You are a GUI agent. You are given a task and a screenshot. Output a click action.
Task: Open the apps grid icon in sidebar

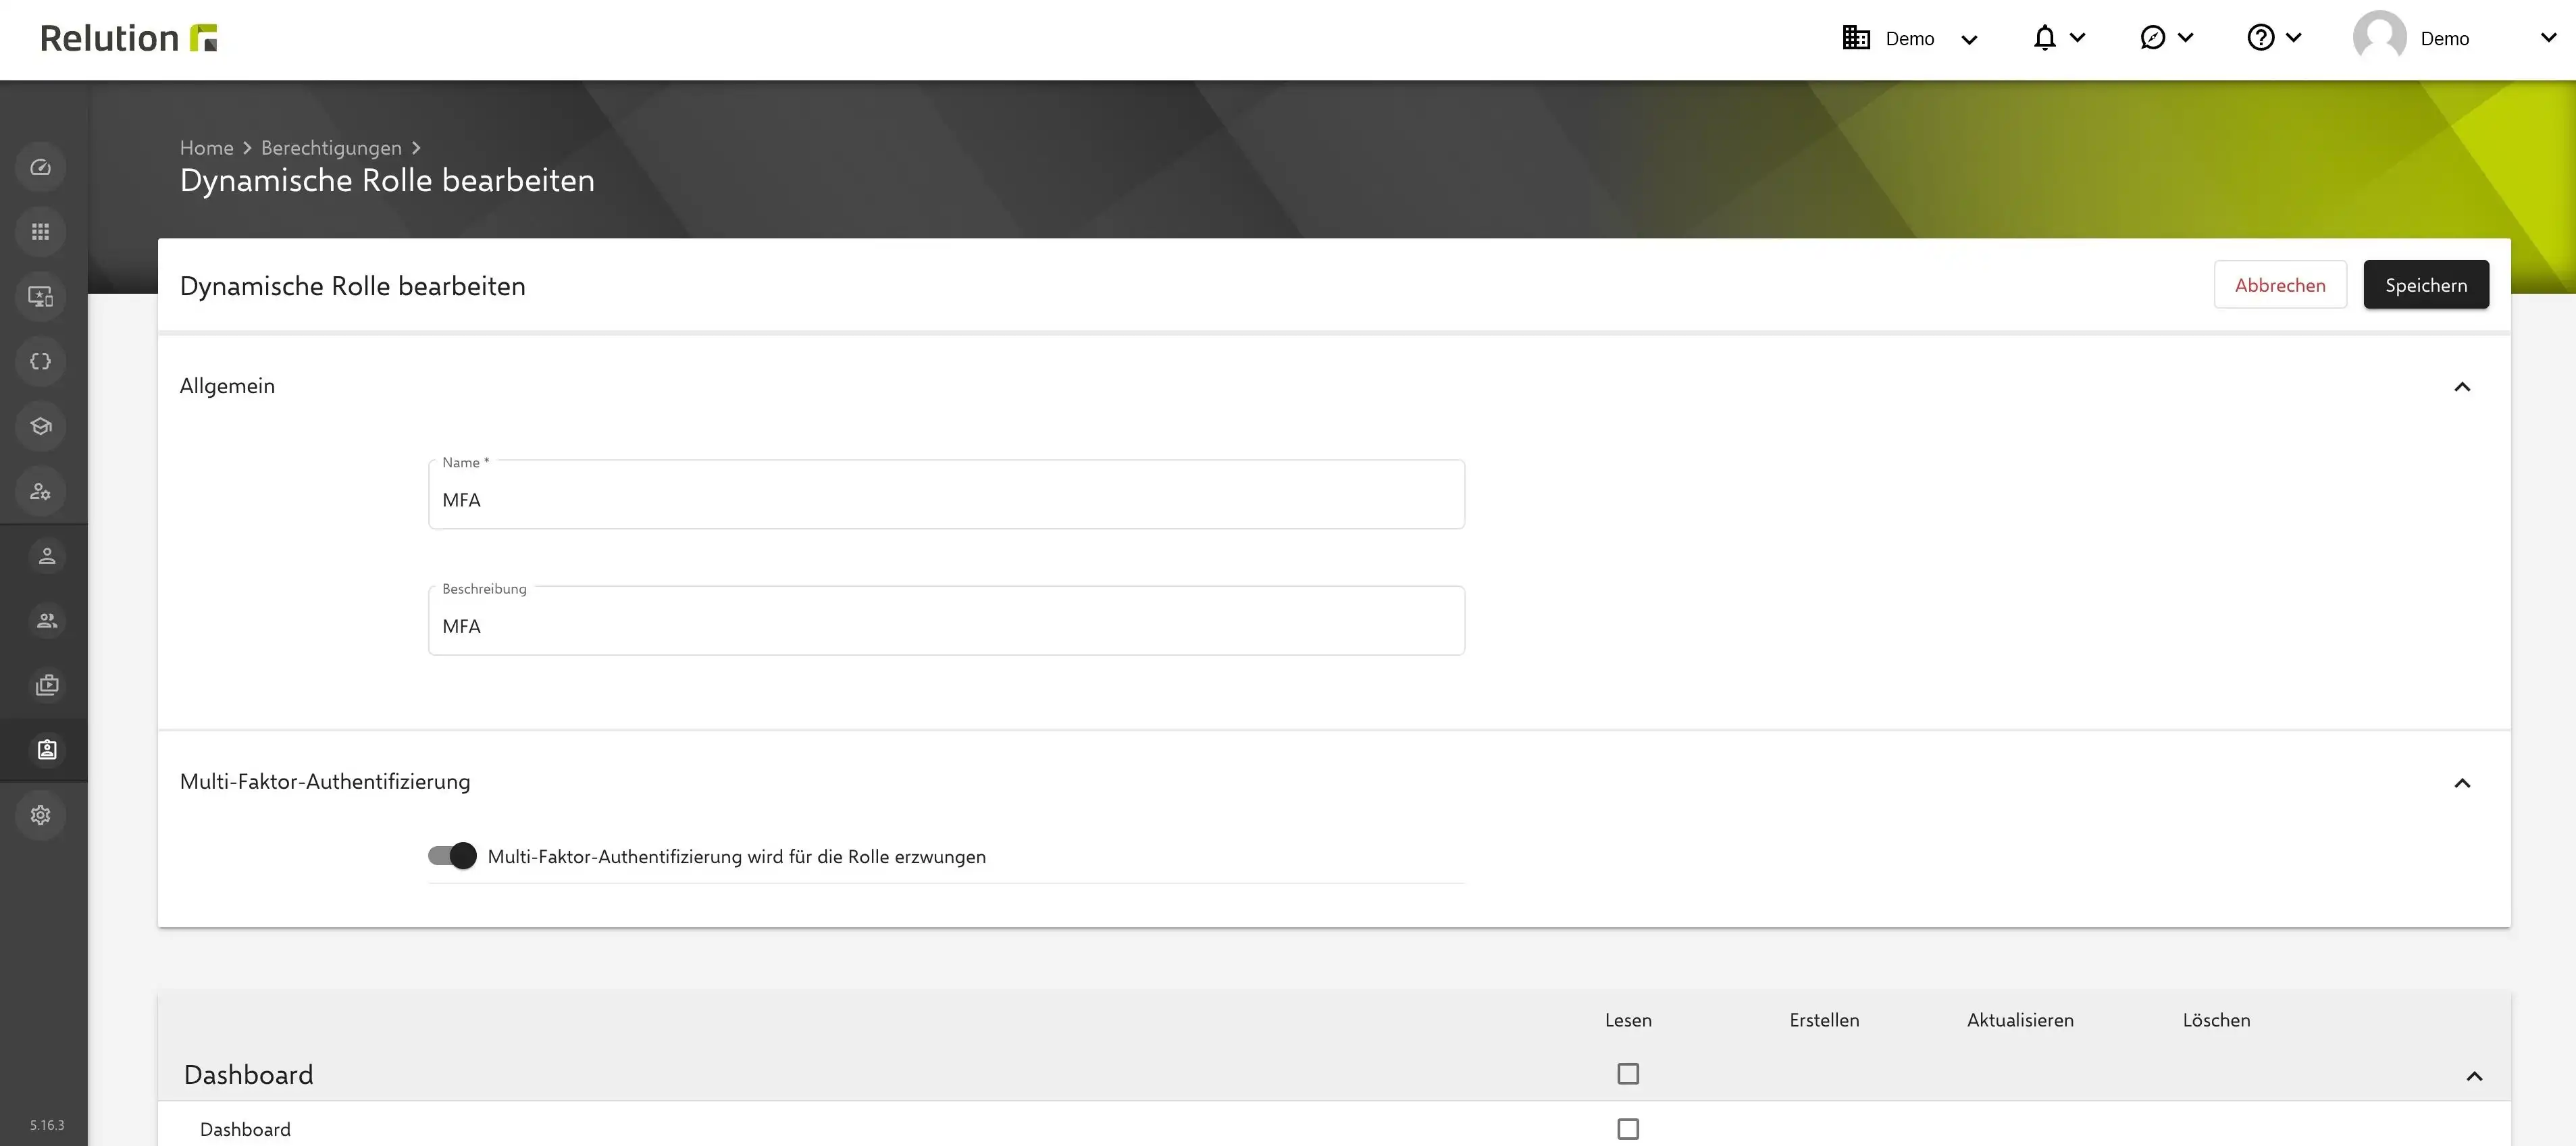click(41, 232)
